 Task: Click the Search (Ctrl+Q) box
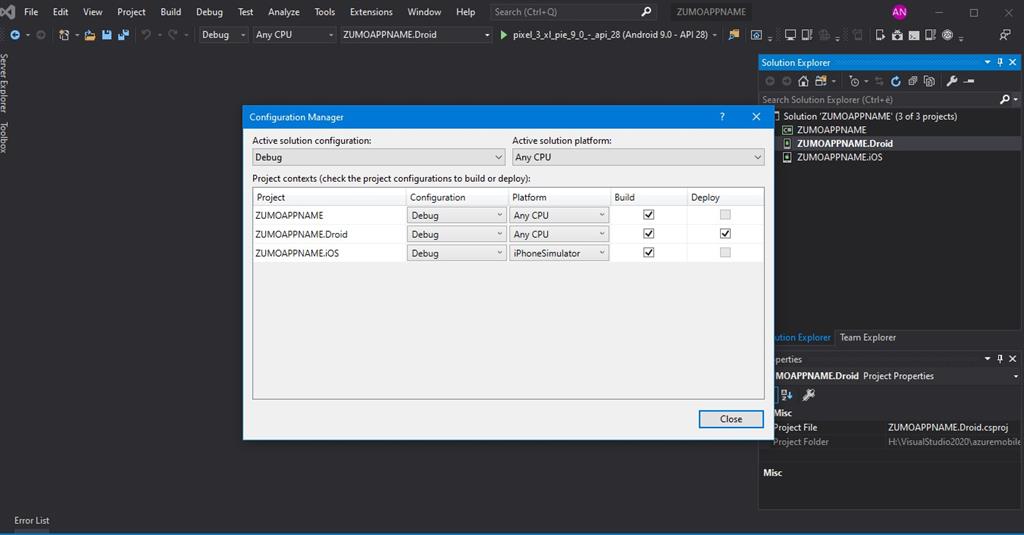573,12
